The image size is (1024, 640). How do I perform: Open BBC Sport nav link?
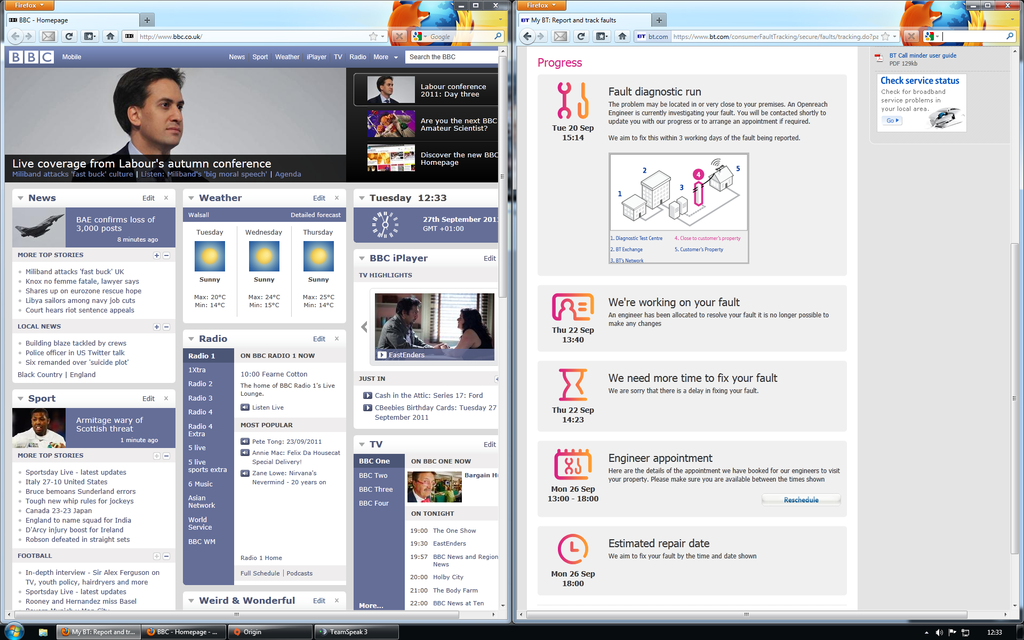coord(260,57)
